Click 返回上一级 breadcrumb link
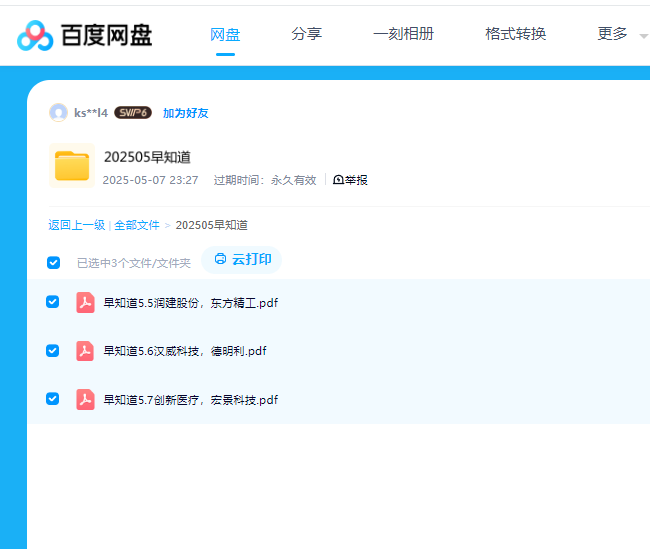This screenshot has height=549, width=650. [x=77, y=225]
